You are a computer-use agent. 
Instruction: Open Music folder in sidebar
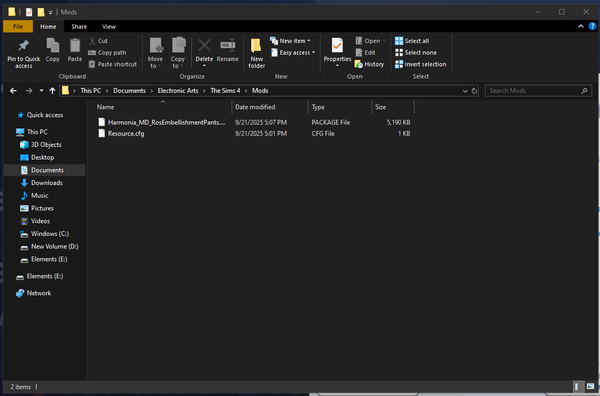click(39, 196)
